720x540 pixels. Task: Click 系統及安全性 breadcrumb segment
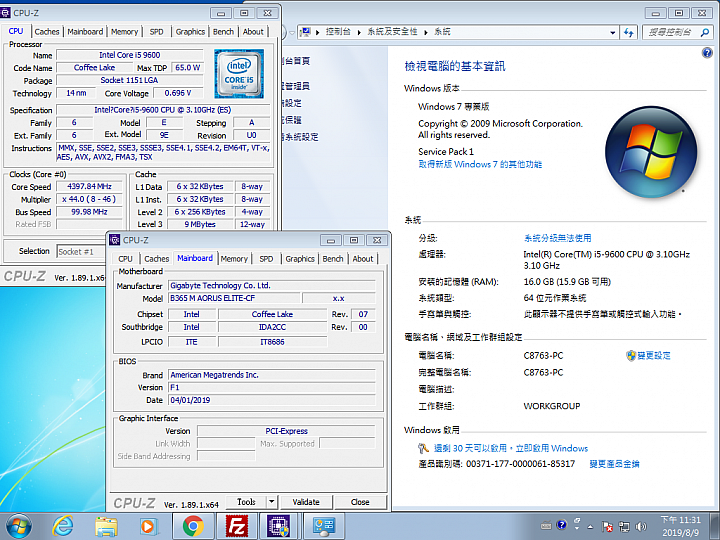click(392, 32)
